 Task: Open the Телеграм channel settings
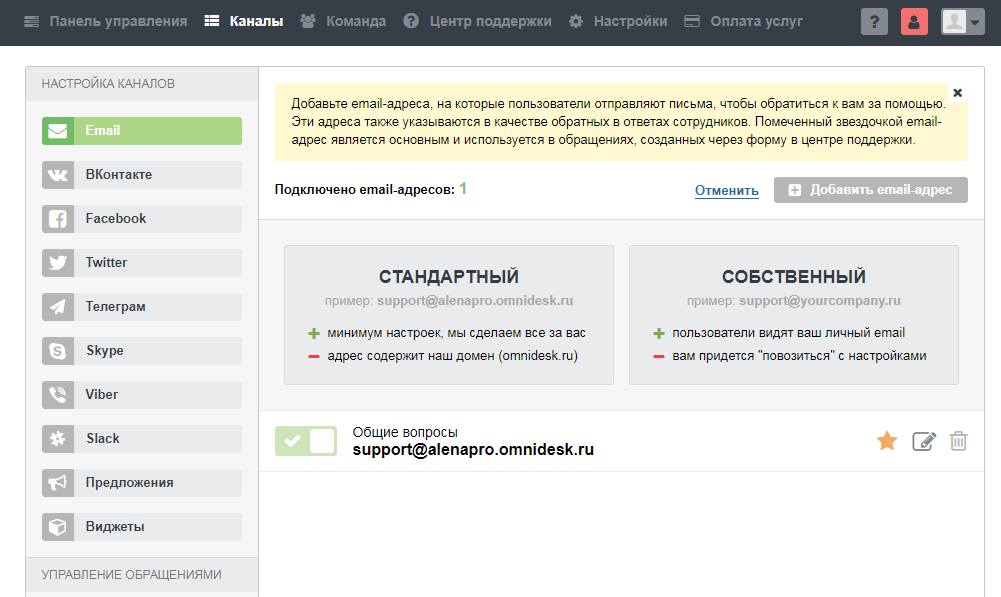point(140,306)
